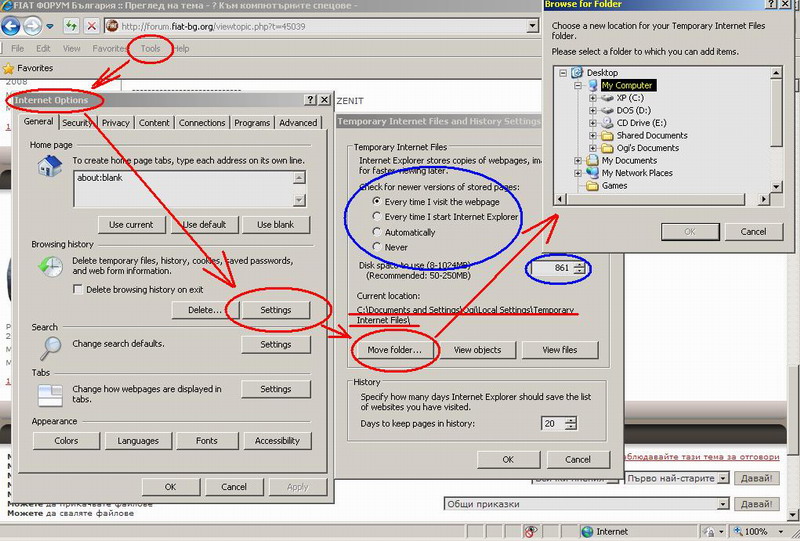Click the Favorites star icon

pyautogui.click(x=8, y=68)
